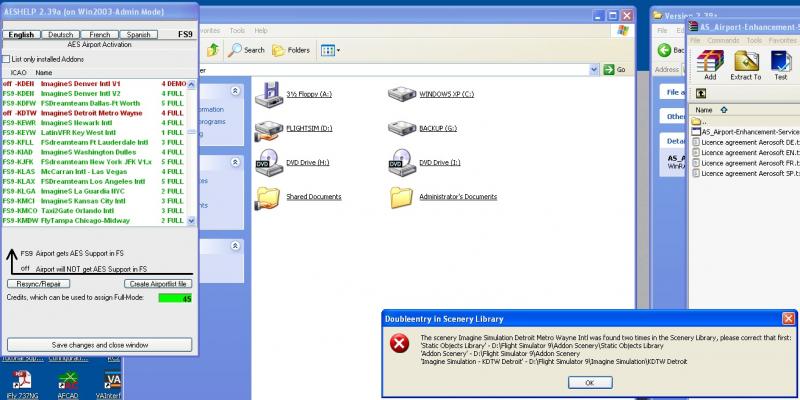Switch AESHELP language to French
This screenshot has width=800, height=400.
point(99,35)
